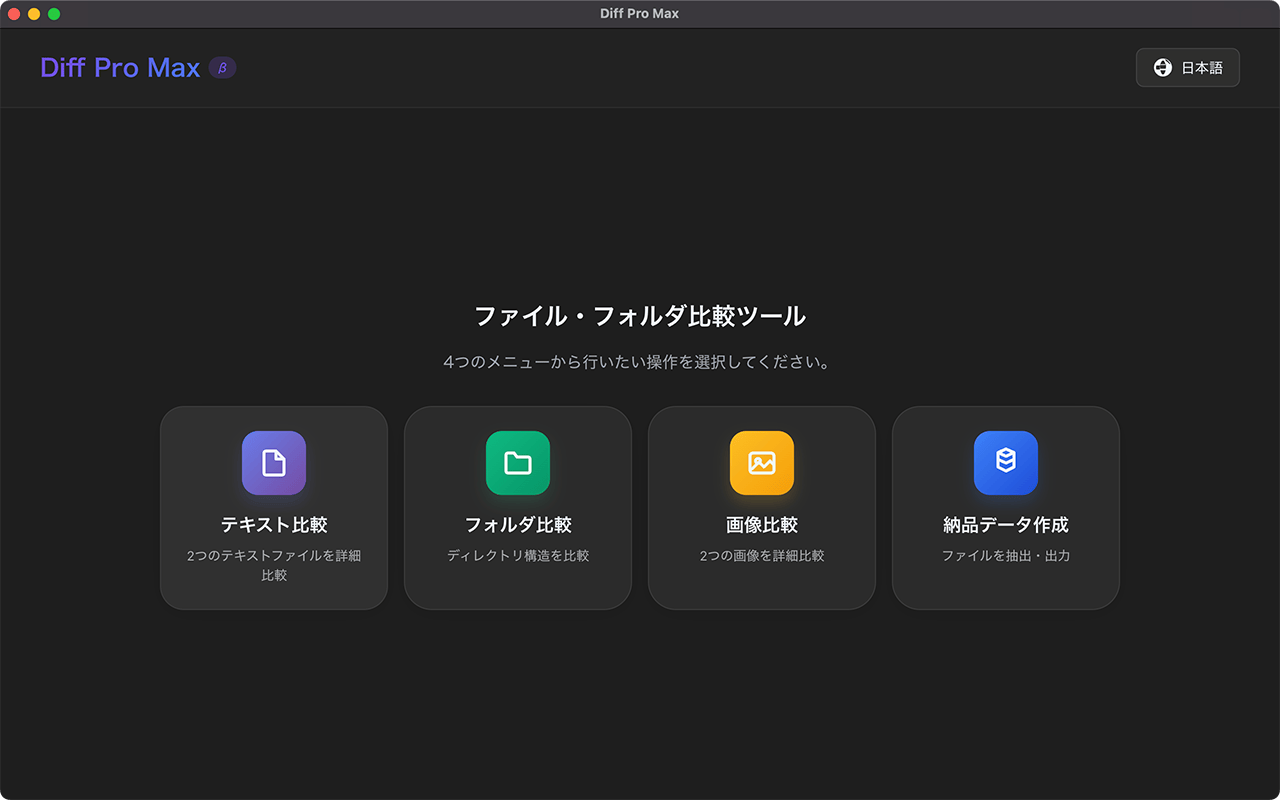1280x800 pixels.
Task: Open テキスト比較 to compare two text files
Action: click(273, 507)
